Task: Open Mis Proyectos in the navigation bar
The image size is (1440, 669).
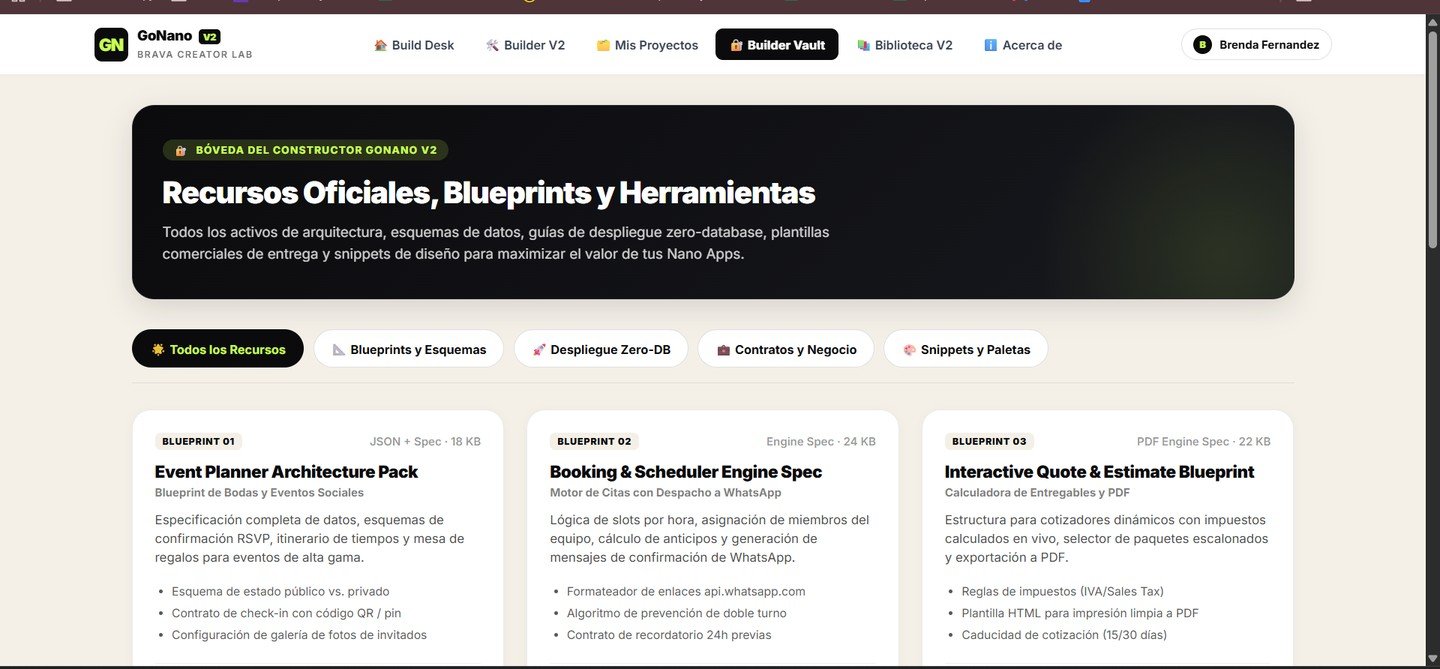Action: 647,44
